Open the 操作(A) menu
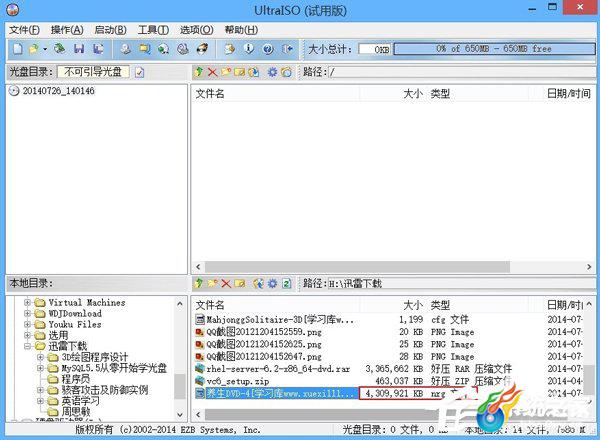 [x=67, y=30]
